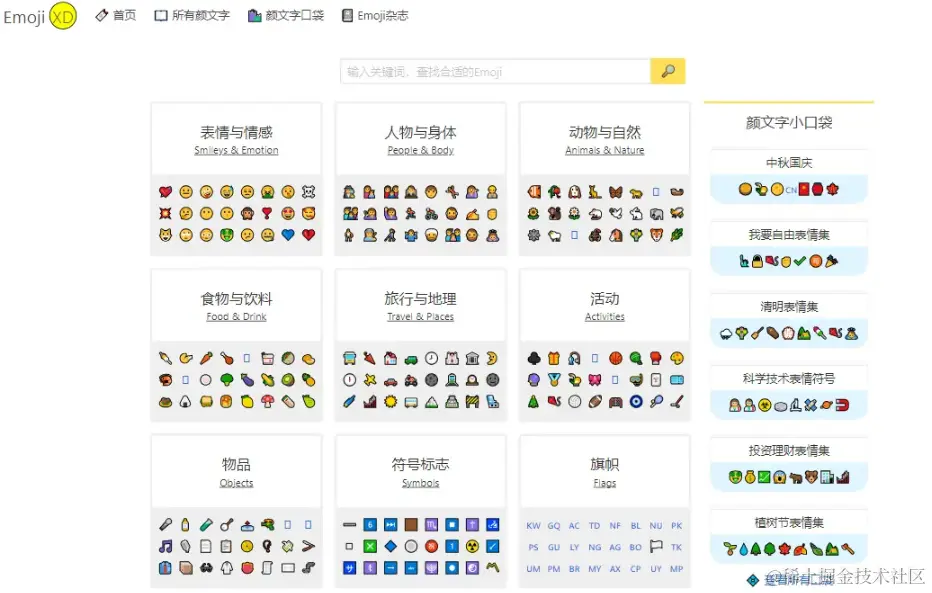Screen dimensions: 932x593
Task: Select the carrot emoji
Action: tap(206, 358)
